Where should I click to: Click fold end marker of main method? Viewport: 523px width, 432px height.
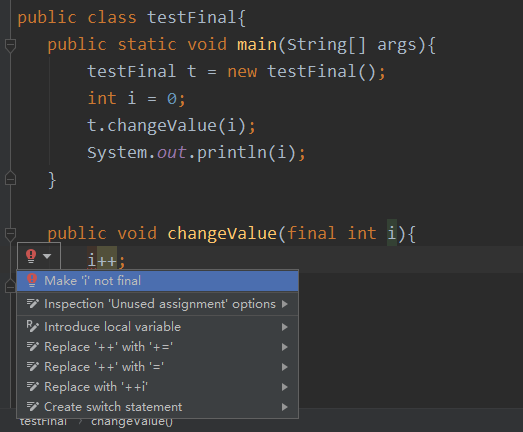tap(10, 178)
